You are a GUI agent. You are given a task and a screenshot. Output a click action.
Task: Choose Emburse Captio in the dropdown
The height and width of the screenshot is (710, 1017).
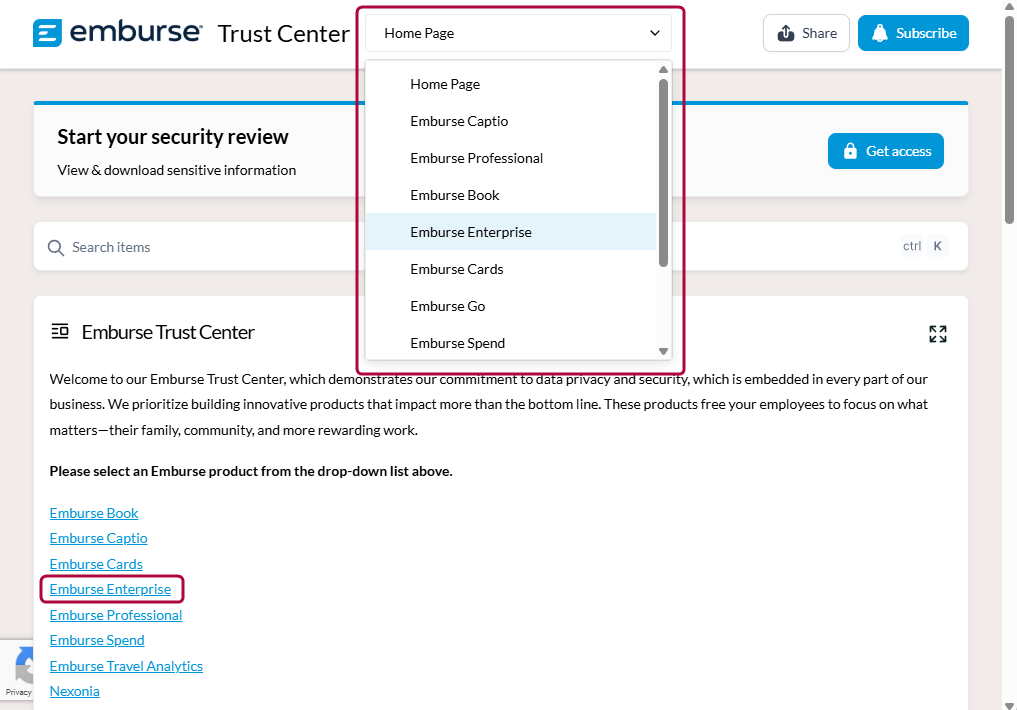pos(459,121)
